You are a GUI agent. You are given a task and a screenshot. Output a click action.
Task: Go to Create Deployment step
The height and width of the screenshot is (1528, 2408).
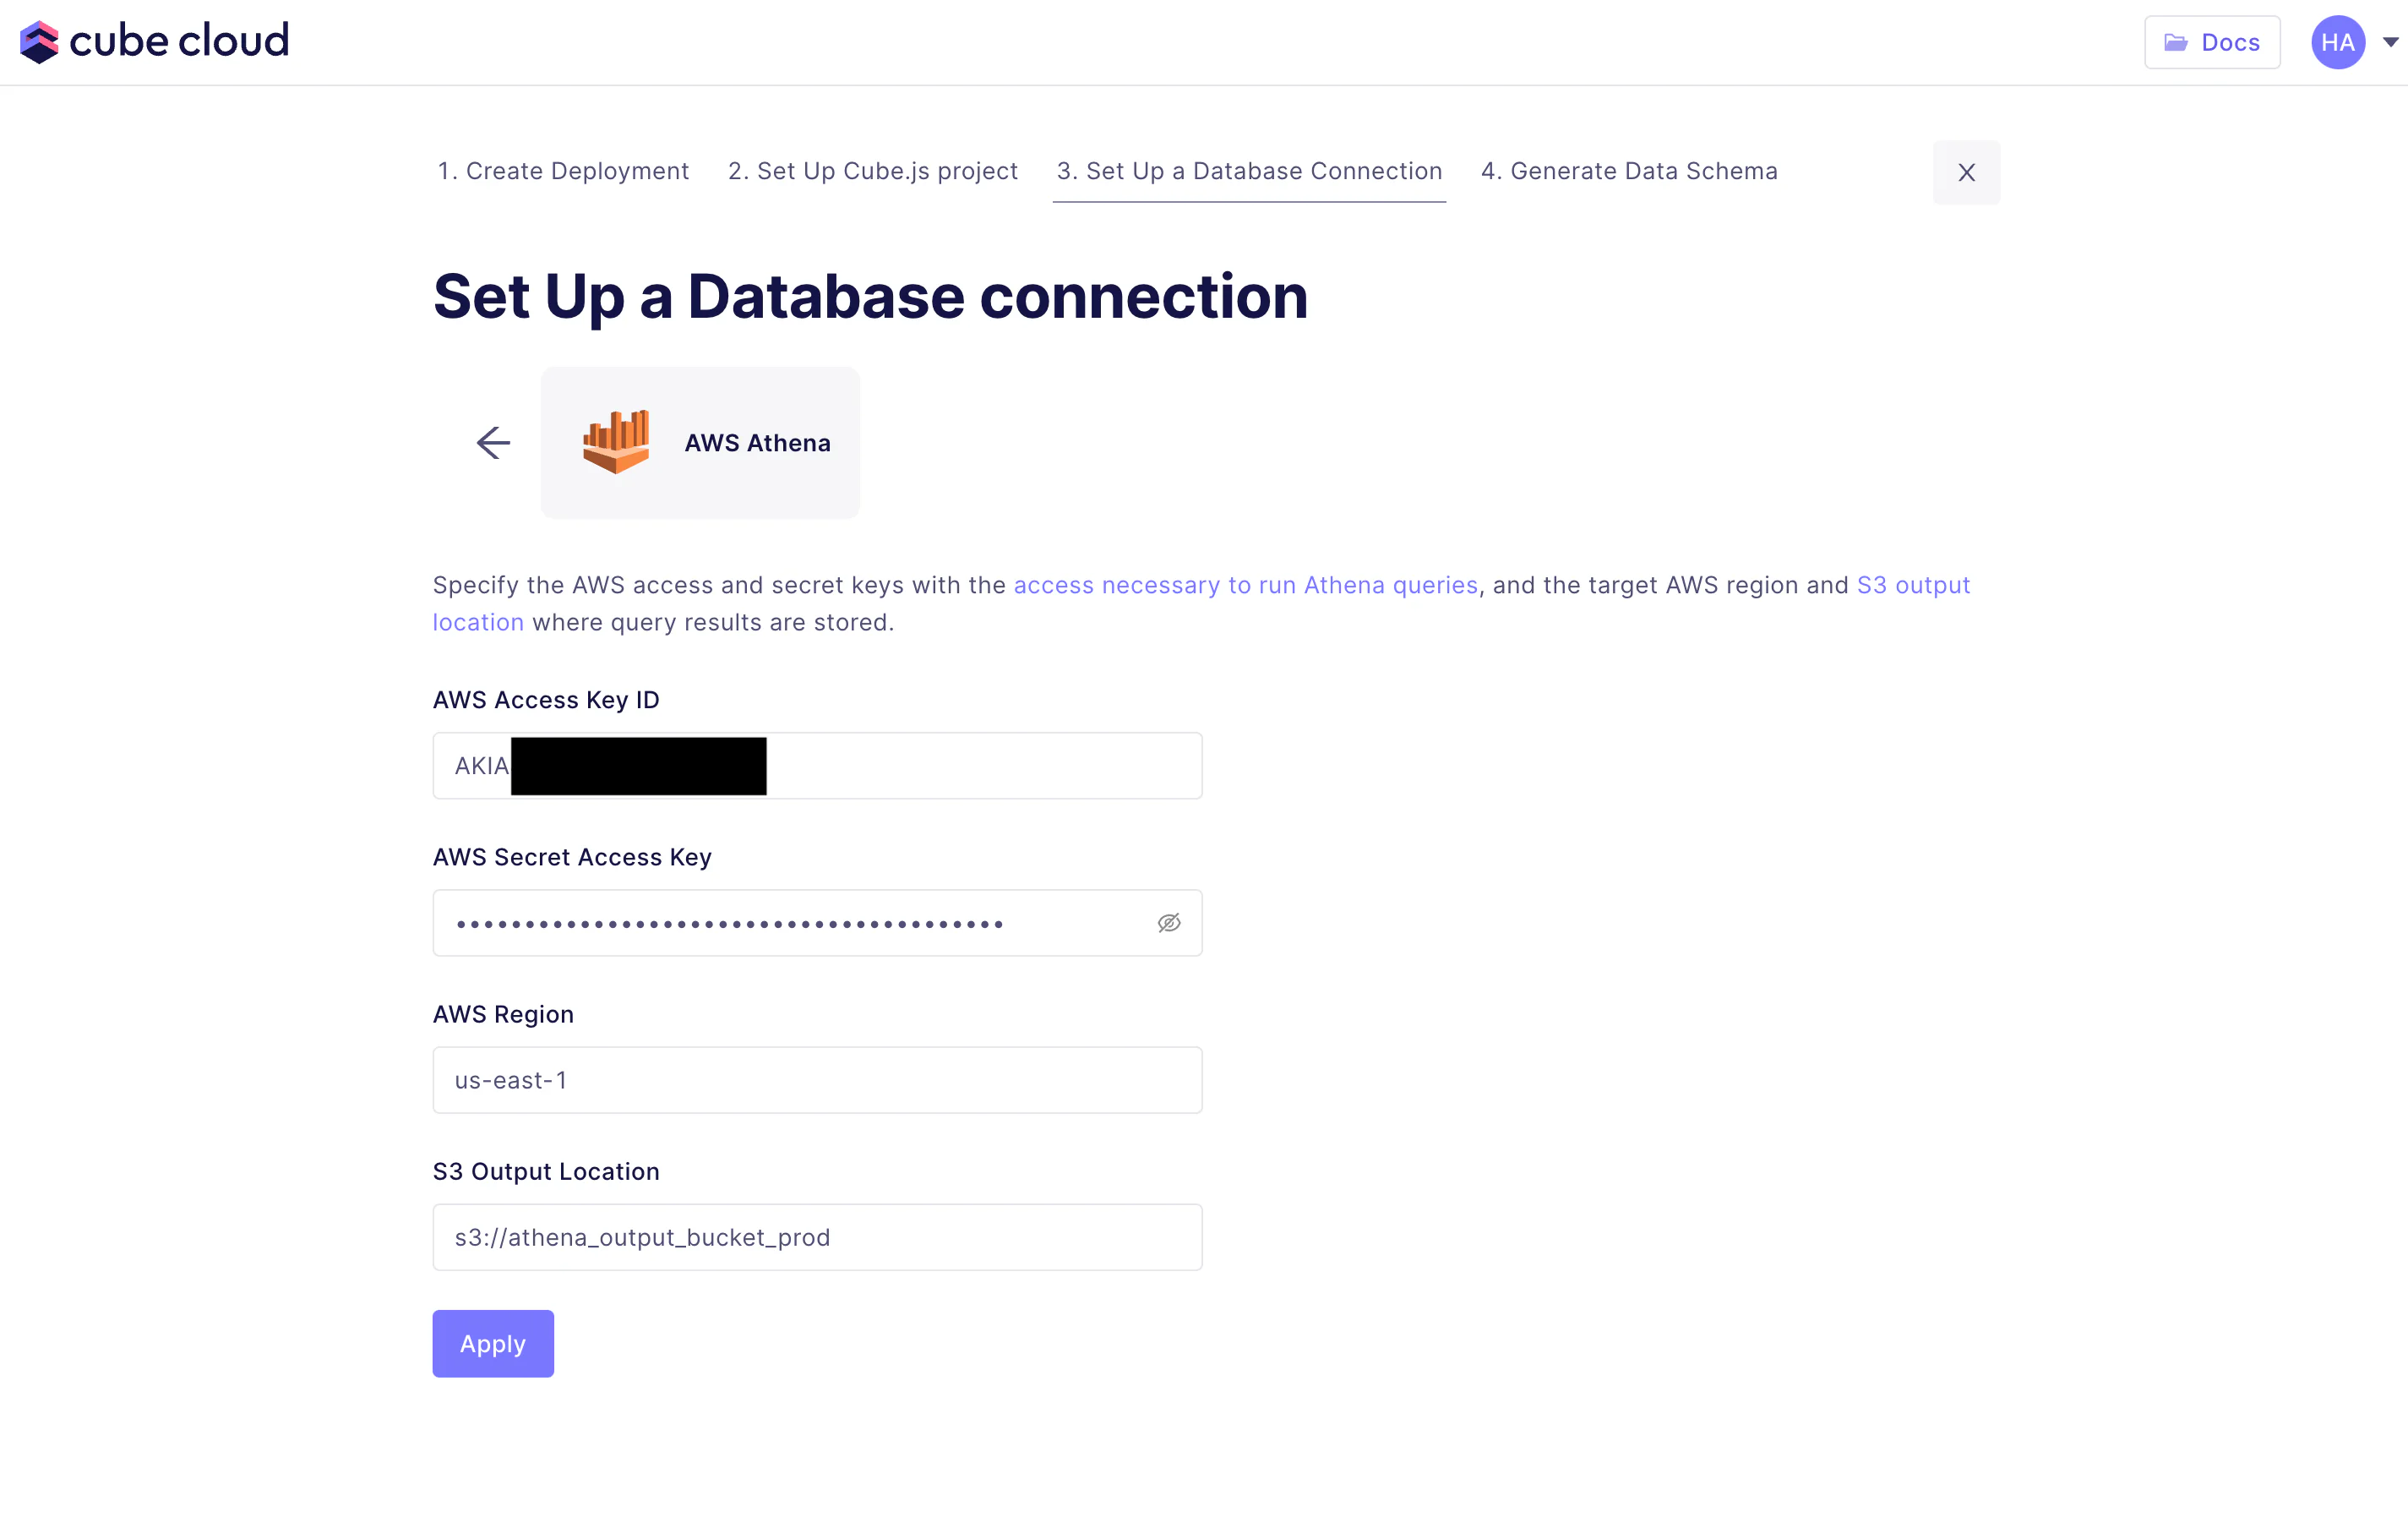[563, 171]
